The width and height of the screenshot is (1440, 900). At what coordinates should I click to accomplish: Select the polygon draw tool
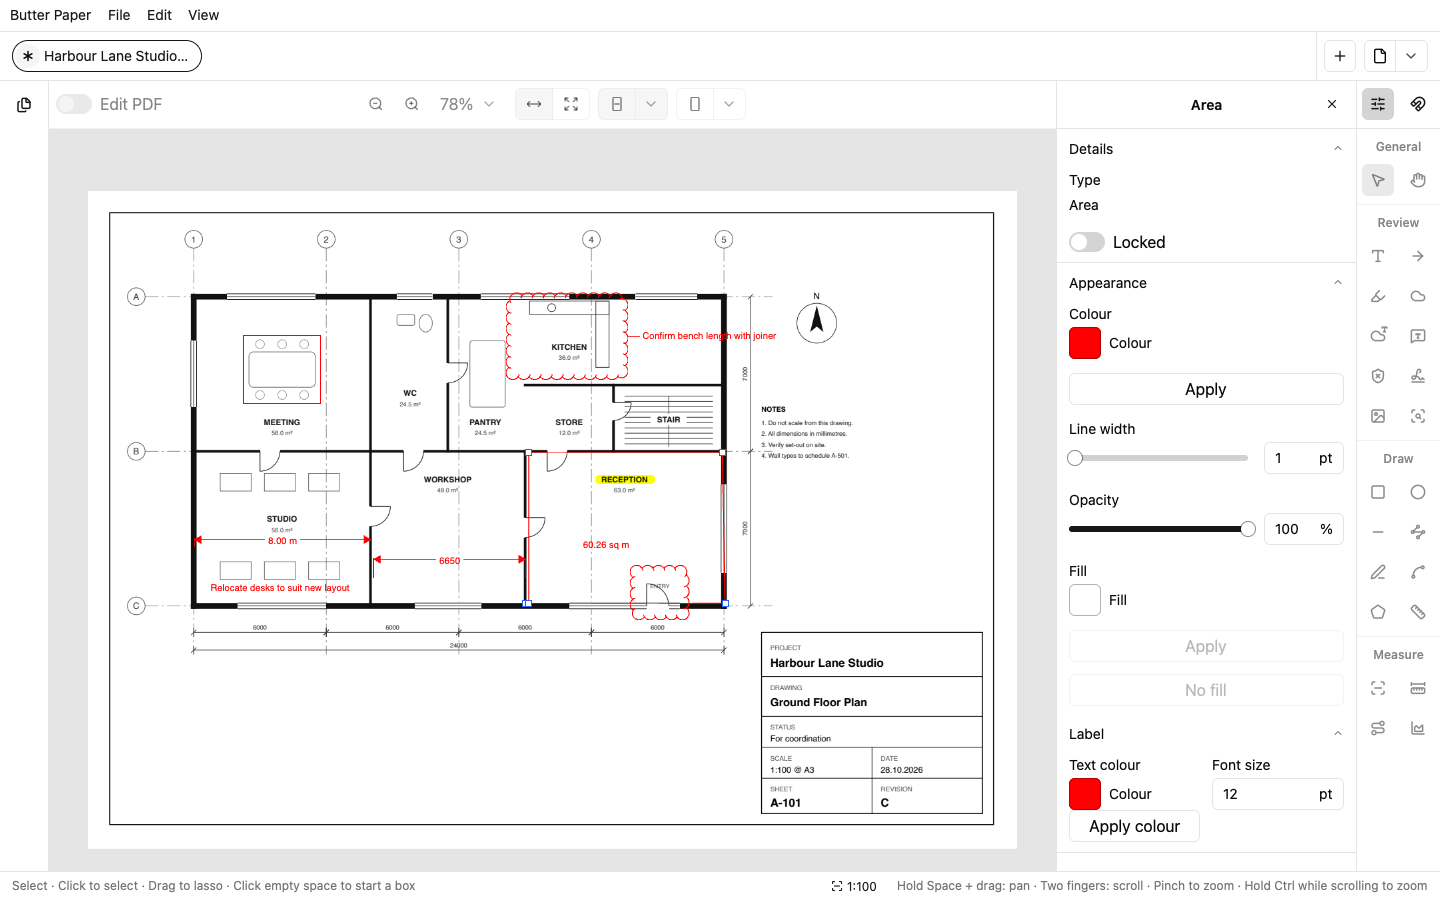coord(1378,612)
